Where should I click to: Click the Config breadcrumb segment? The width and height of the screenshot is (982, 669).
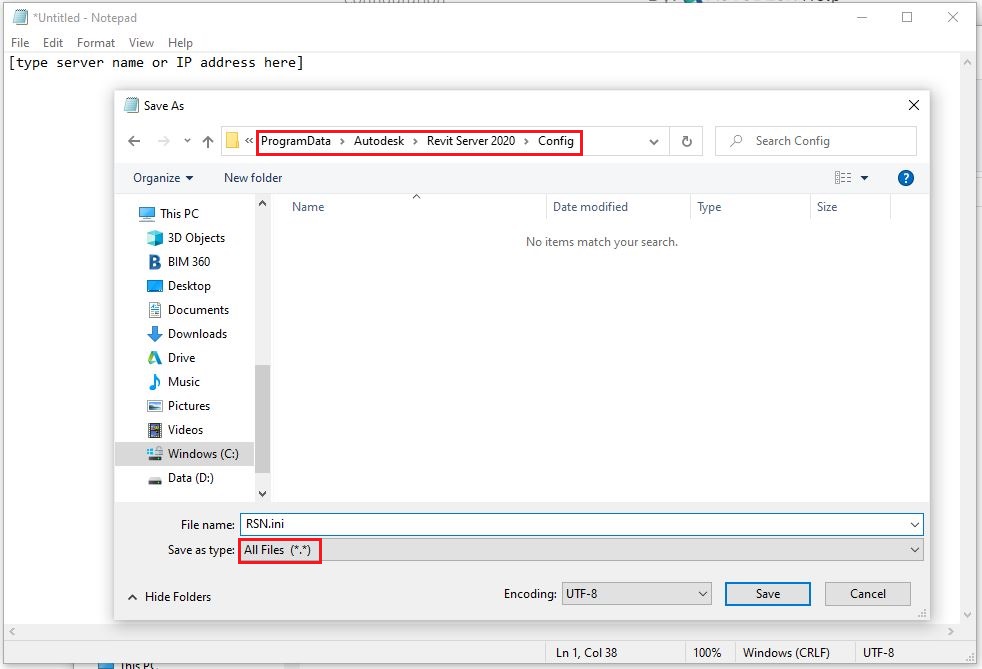[x=556, y=141]
